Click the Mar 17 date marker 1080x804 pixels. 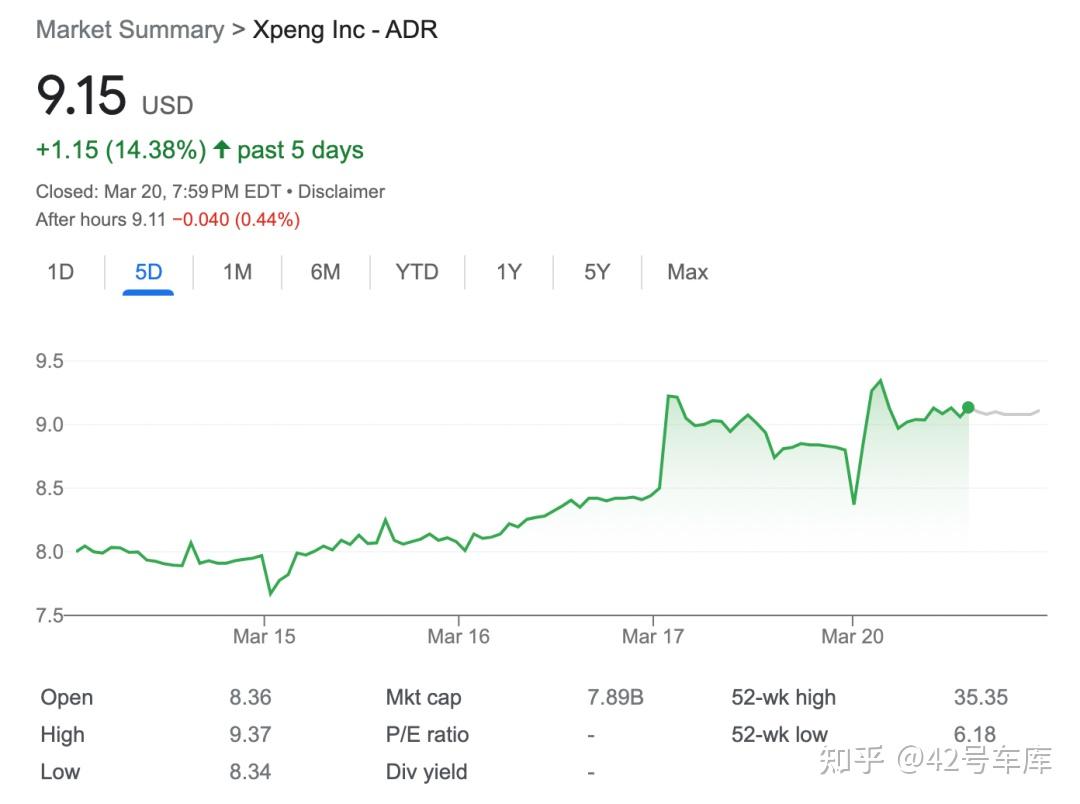(x=652, y=636)
